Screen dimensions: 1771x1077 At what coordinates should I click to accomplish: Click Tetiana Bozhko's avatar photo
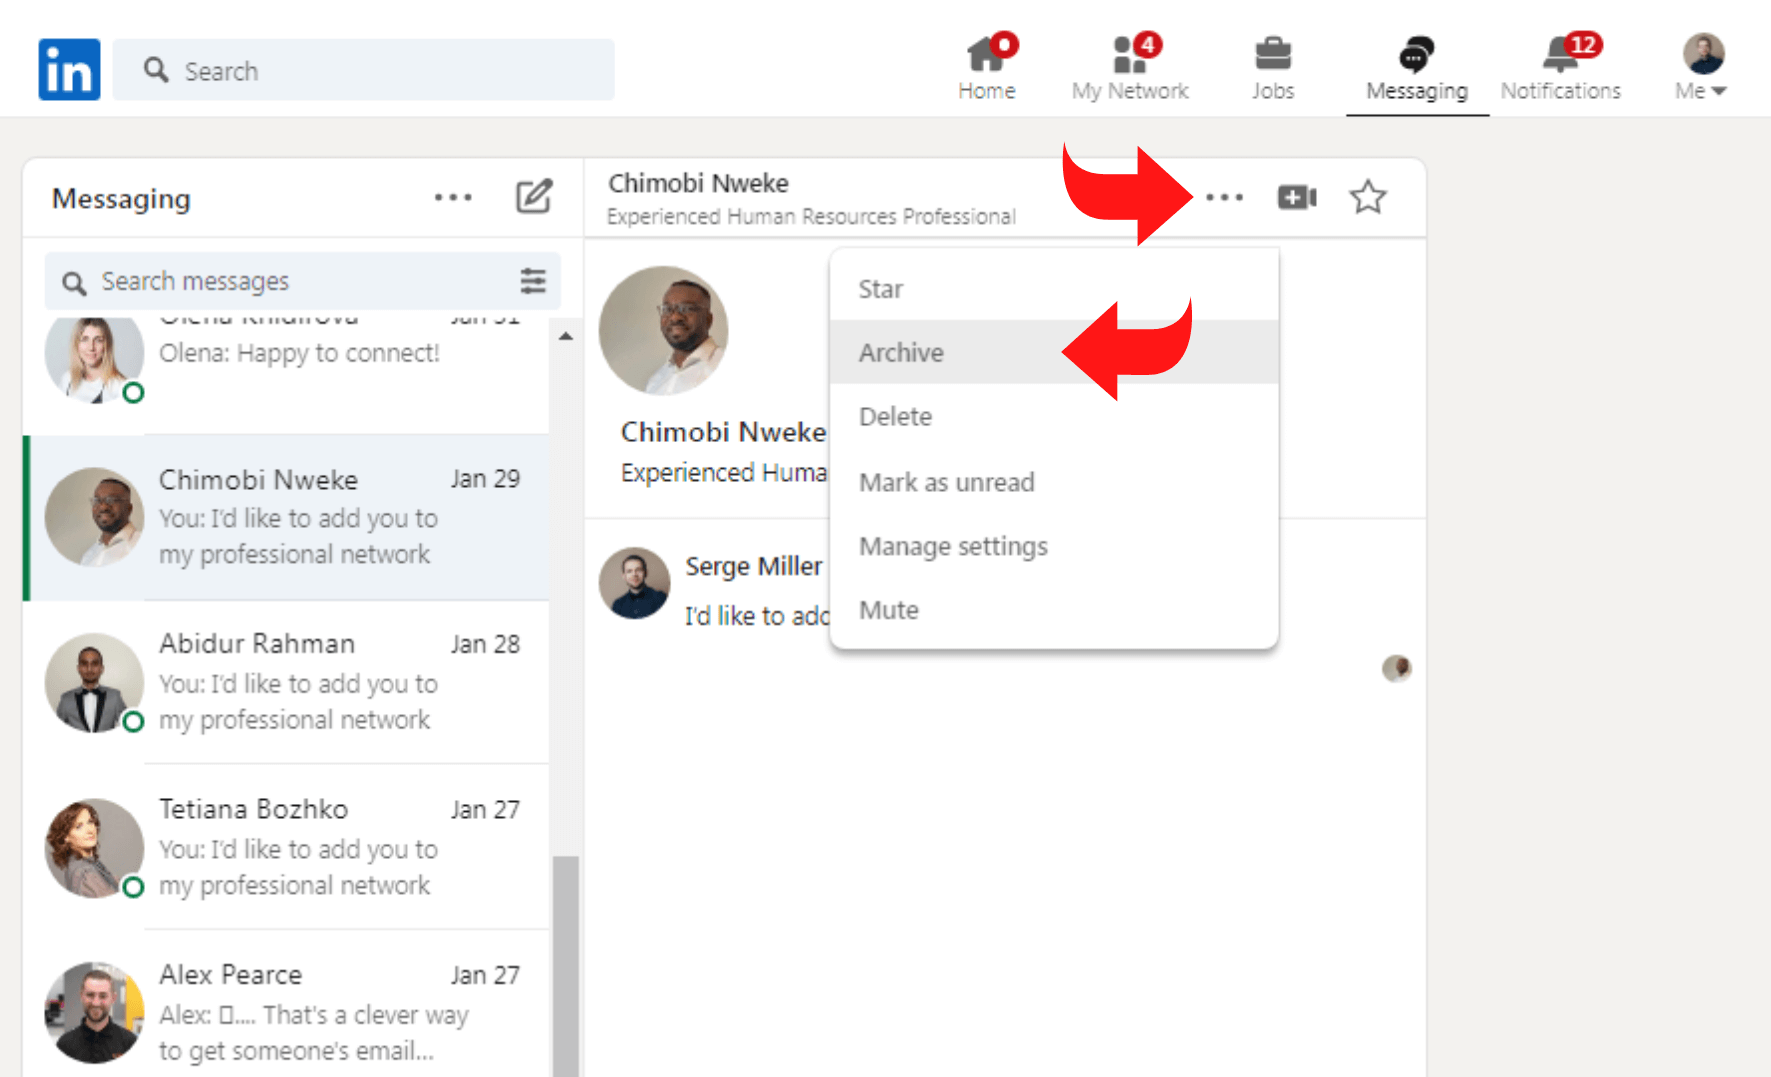tap(95, 847)
